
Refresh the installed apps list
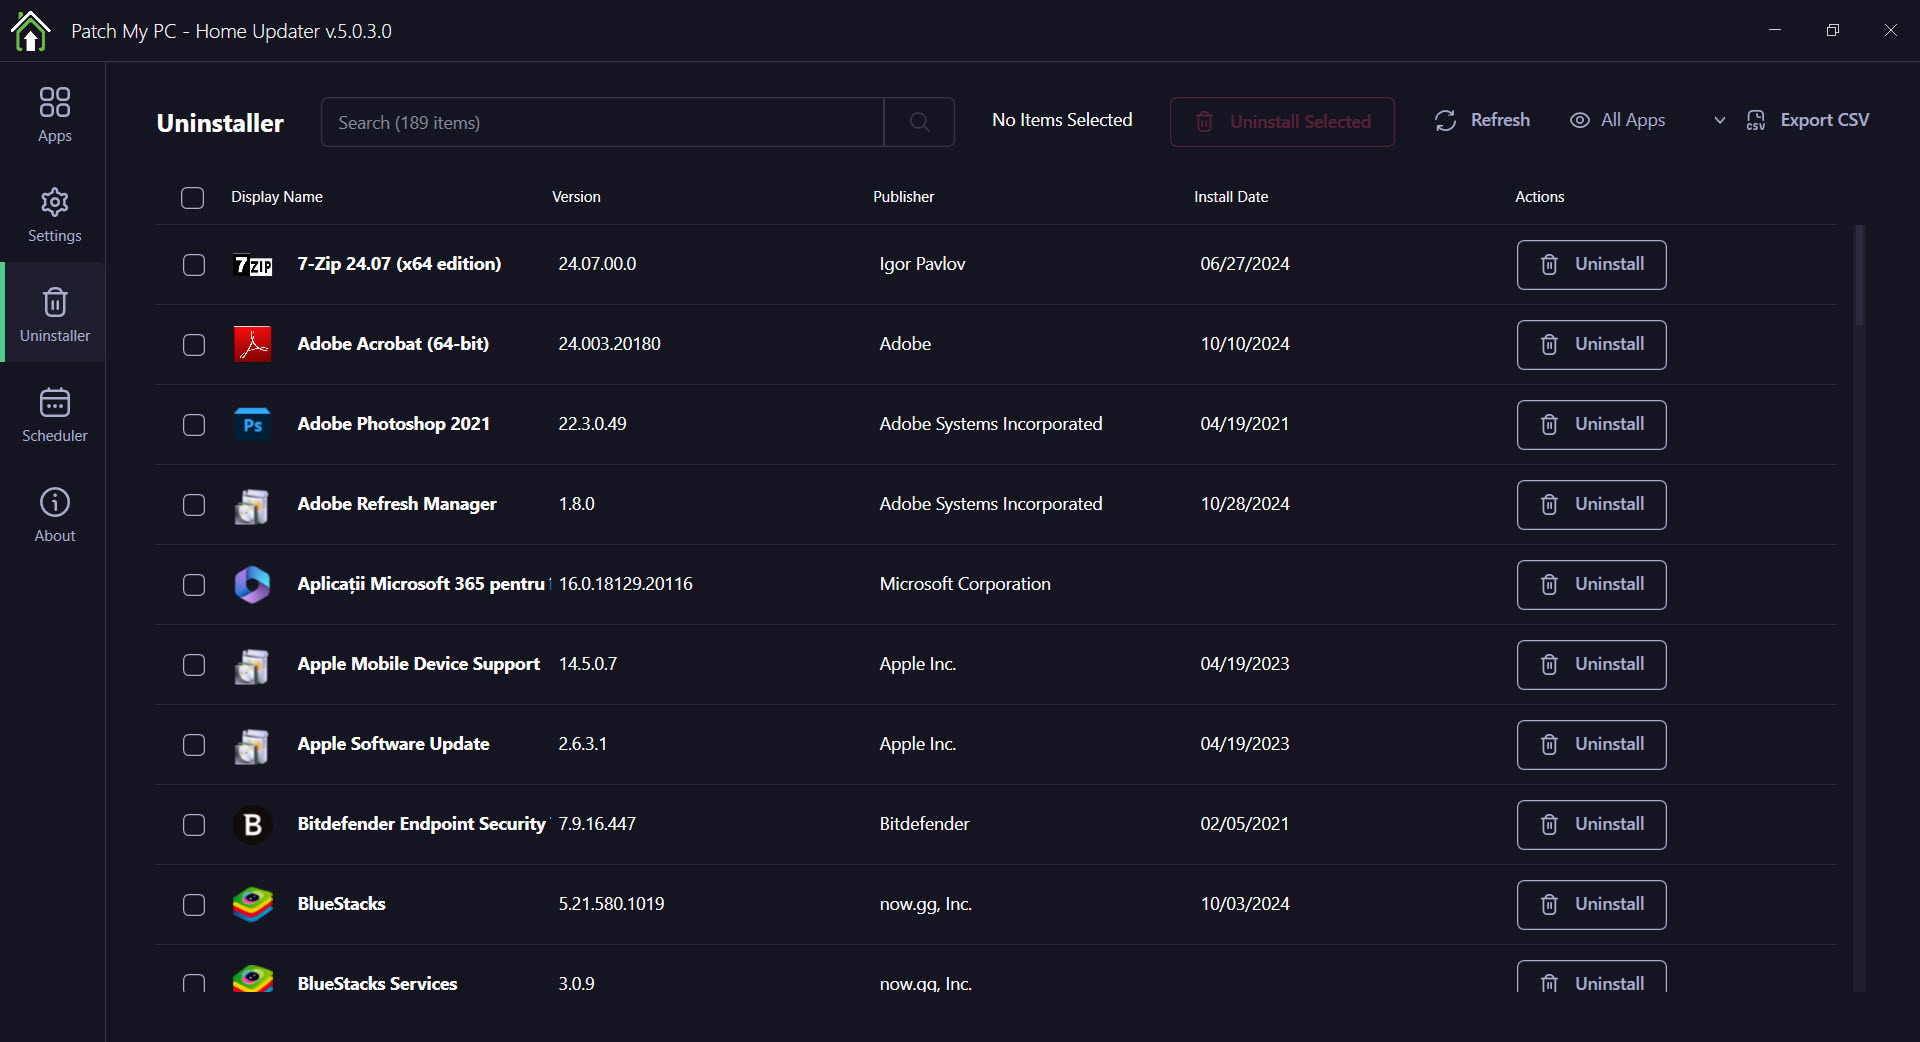pos(1482,120)
